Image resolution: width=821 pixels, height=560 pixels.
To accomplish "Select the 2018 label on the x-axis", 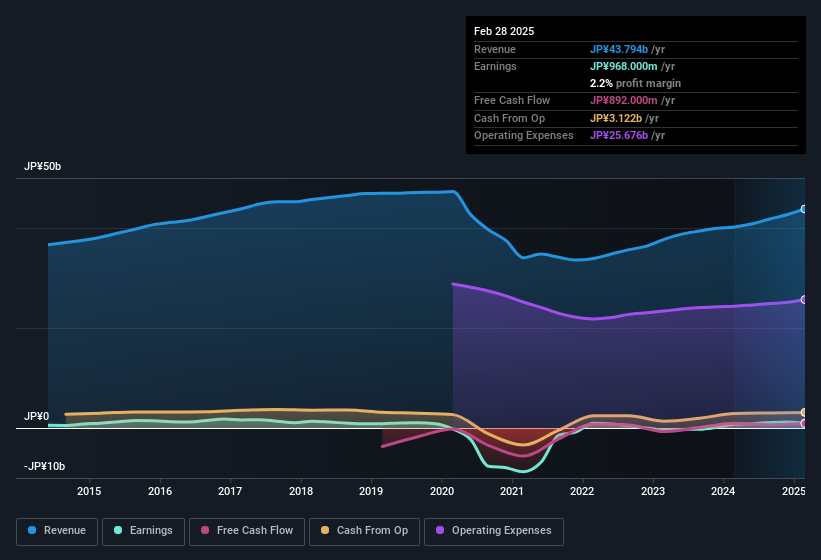I will (301, 491).
